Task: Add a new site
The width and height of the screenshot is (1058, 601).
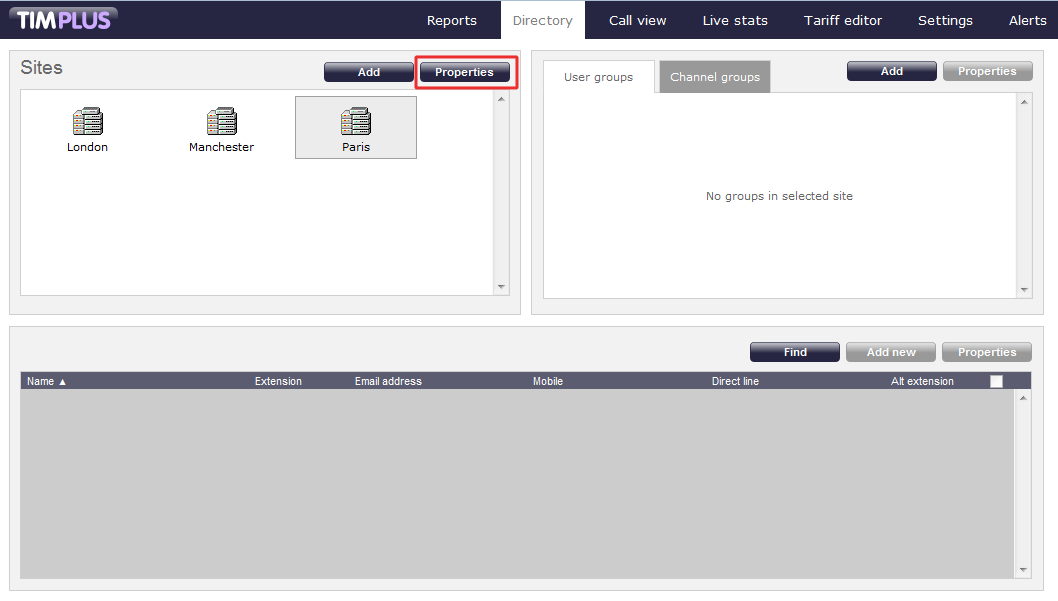Action: [x=368, y=72]
